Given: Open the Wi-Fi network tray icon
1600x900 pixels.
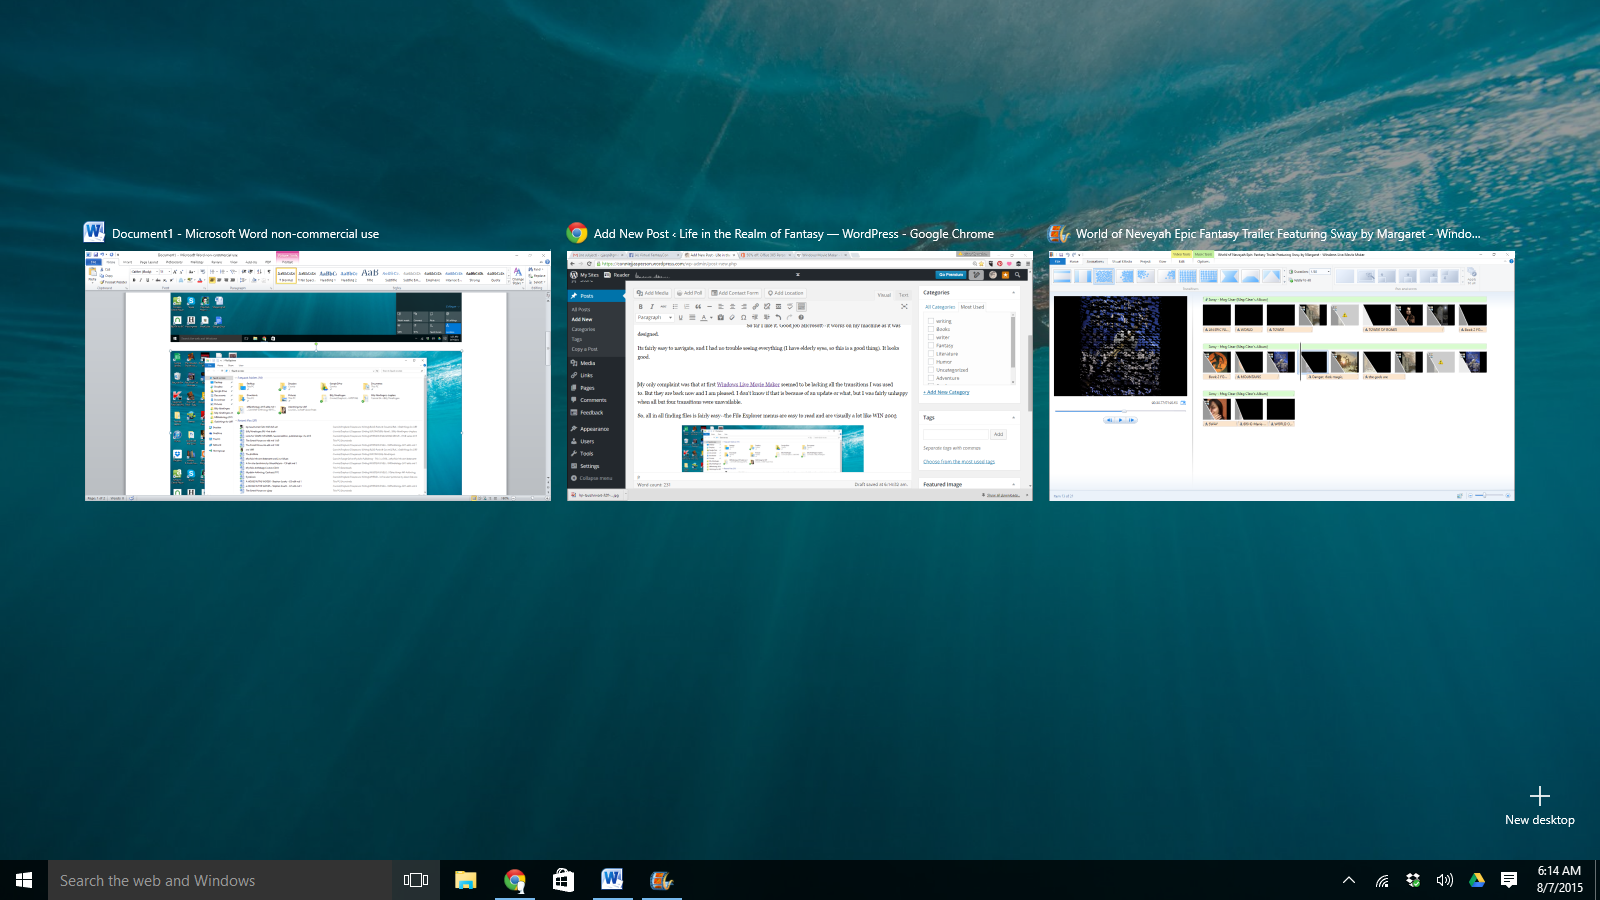Looking at the screenshot, I should coord(1382,880).
